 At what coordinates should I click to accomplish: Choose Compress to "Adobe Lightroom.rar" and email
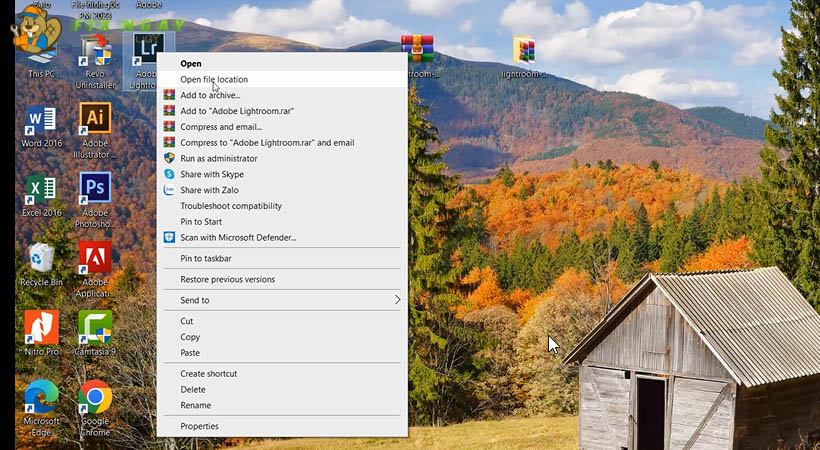pyautogui.click(x=282, y=142)
